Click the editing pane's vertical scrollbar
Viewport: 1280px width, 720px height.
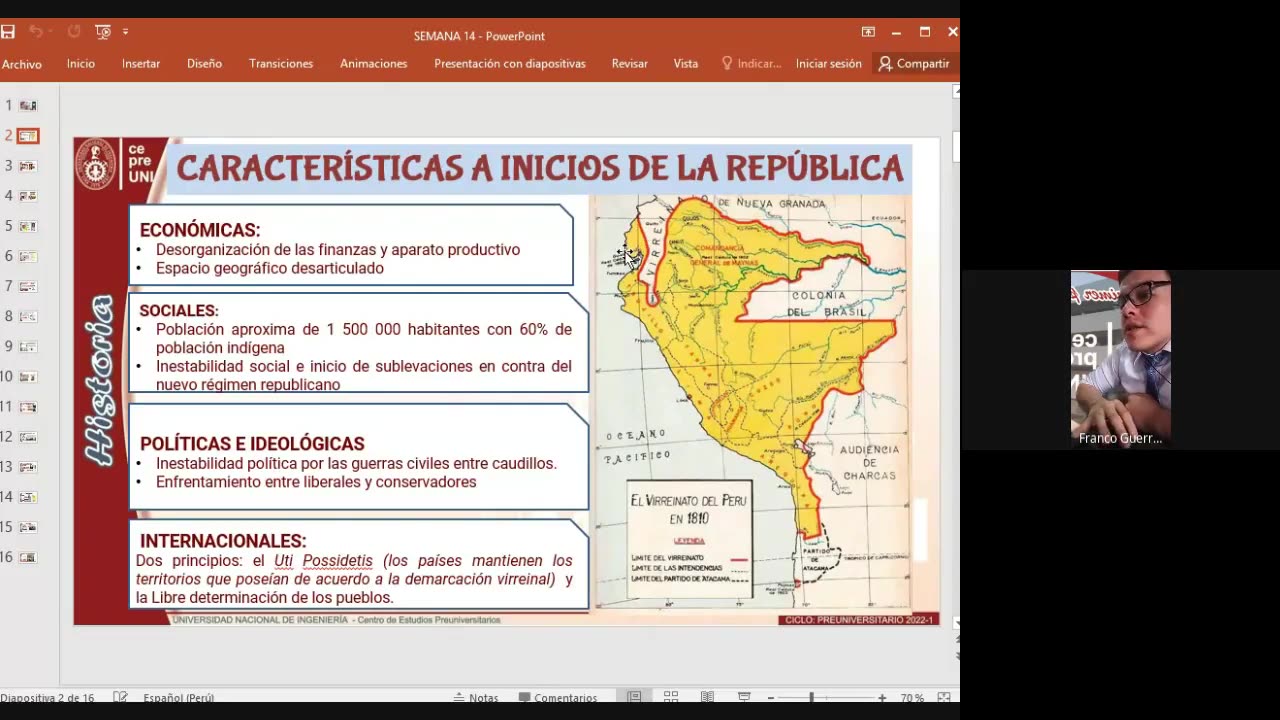956,360
